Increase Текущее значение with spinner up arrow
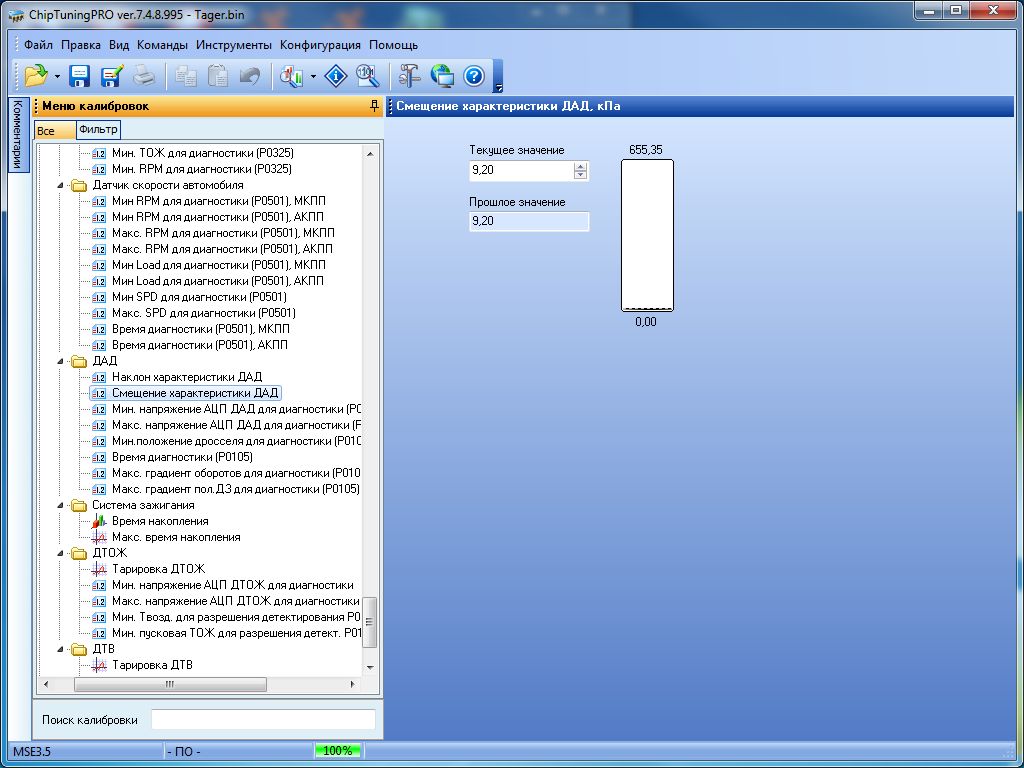The width and height of the screenshot is (1024, 768). [x=580, y=166]
